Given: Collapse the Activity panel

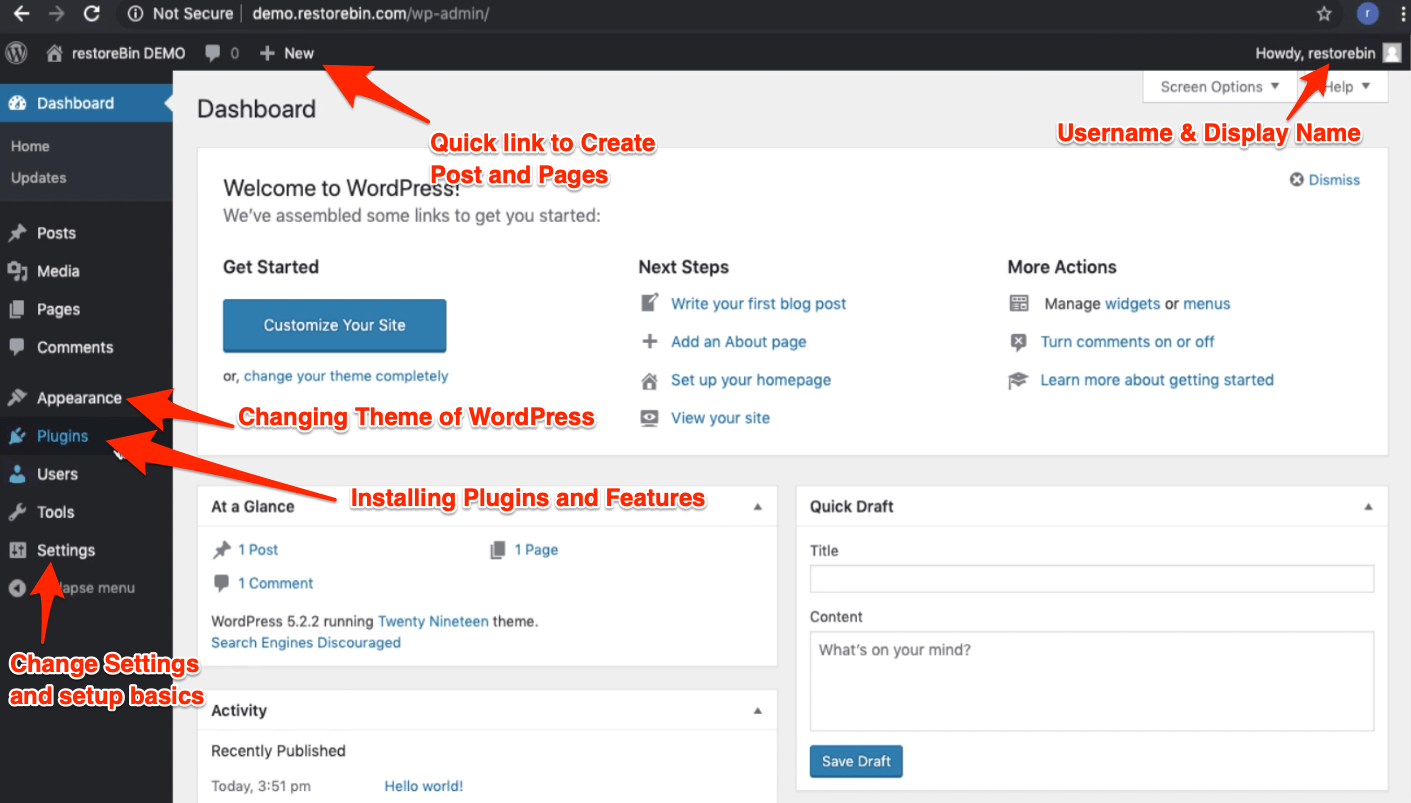Looking at the screenshot, I should coord(757,711).
